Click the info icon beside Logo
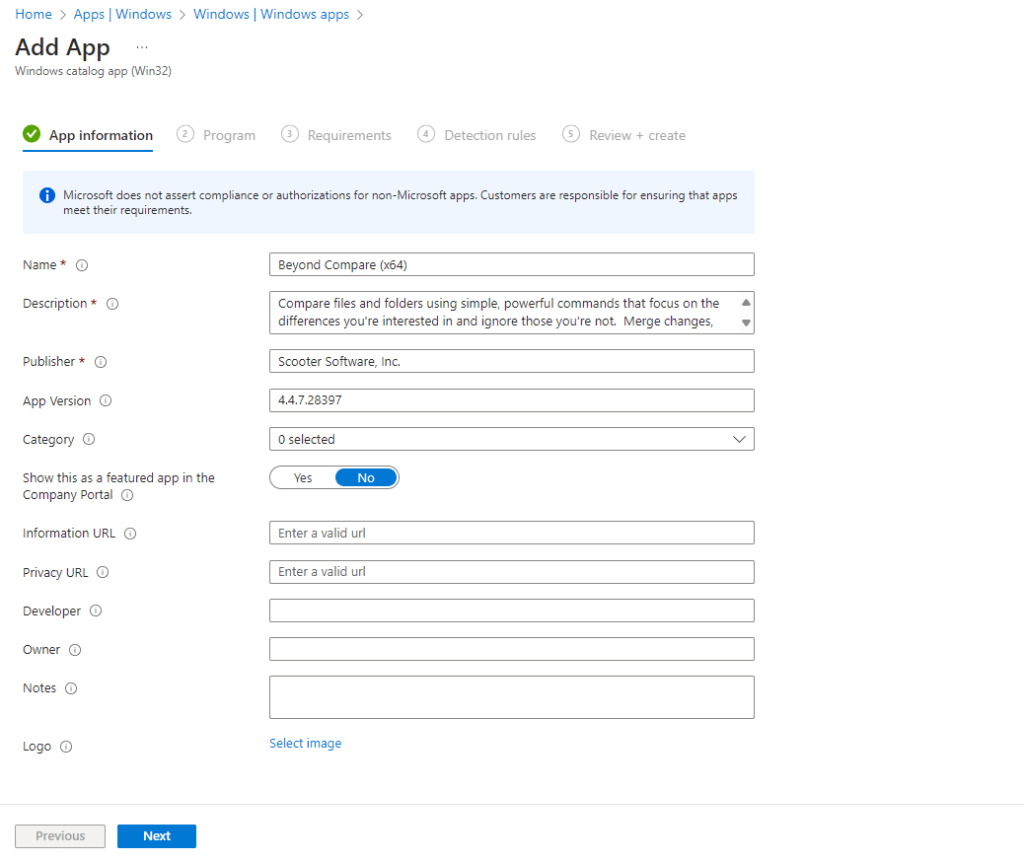 tap(66, 747)
